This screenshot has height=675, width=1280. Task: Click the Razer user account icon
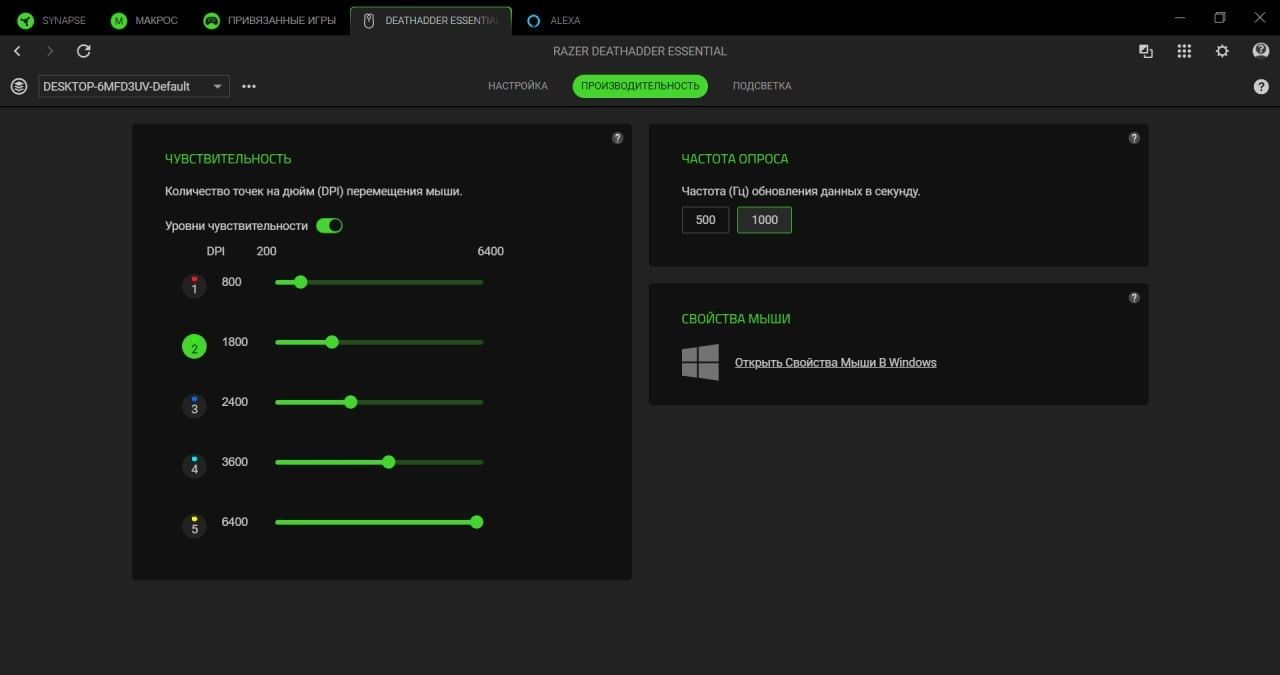(x=1261, y=51)
